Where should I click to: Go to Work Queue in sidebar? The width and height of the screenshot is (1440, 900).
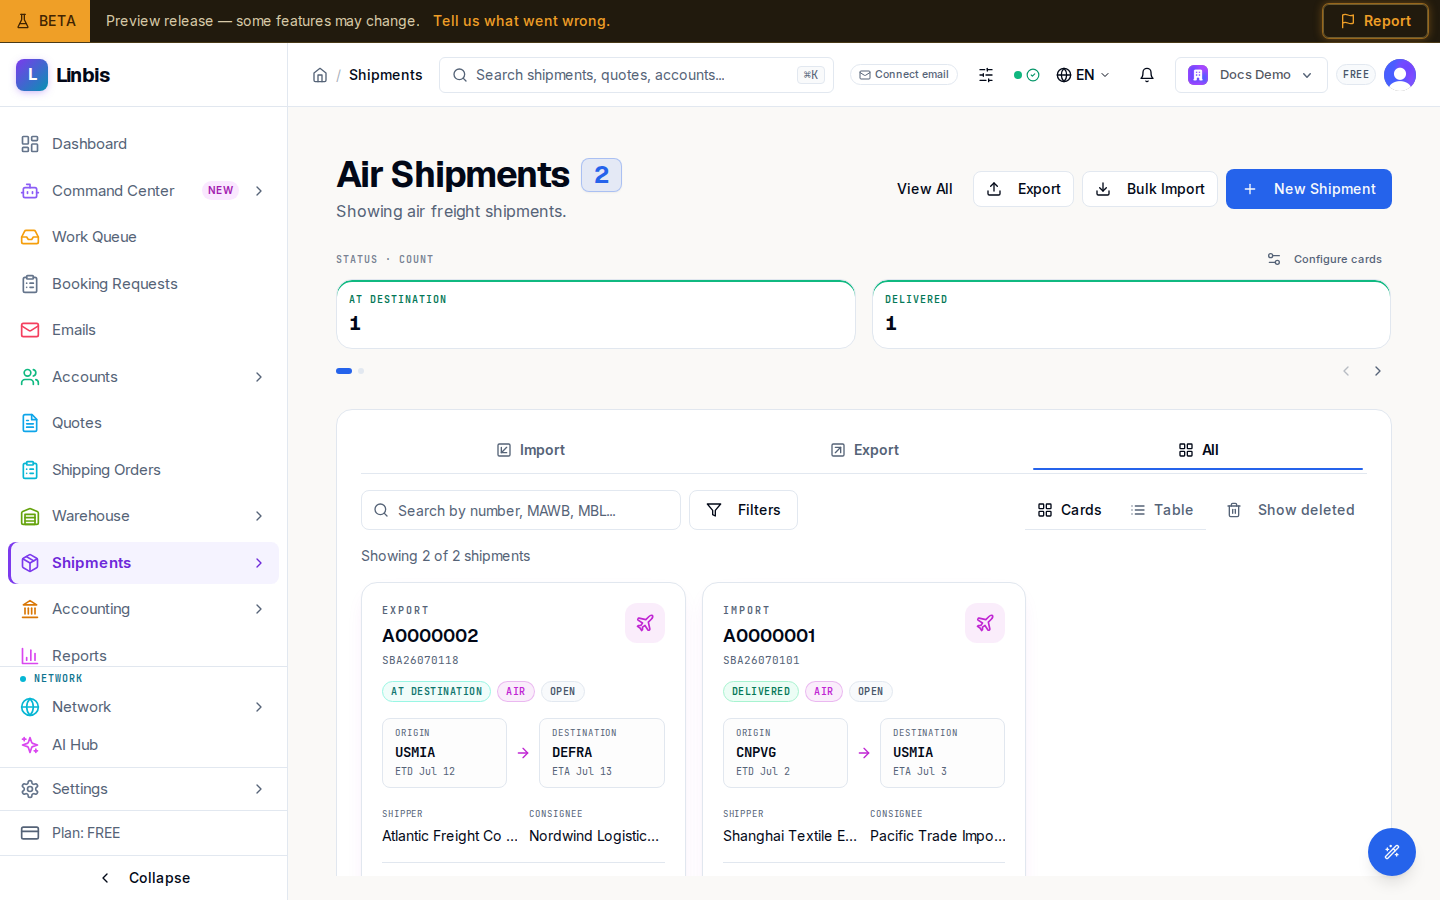[144, 237]
